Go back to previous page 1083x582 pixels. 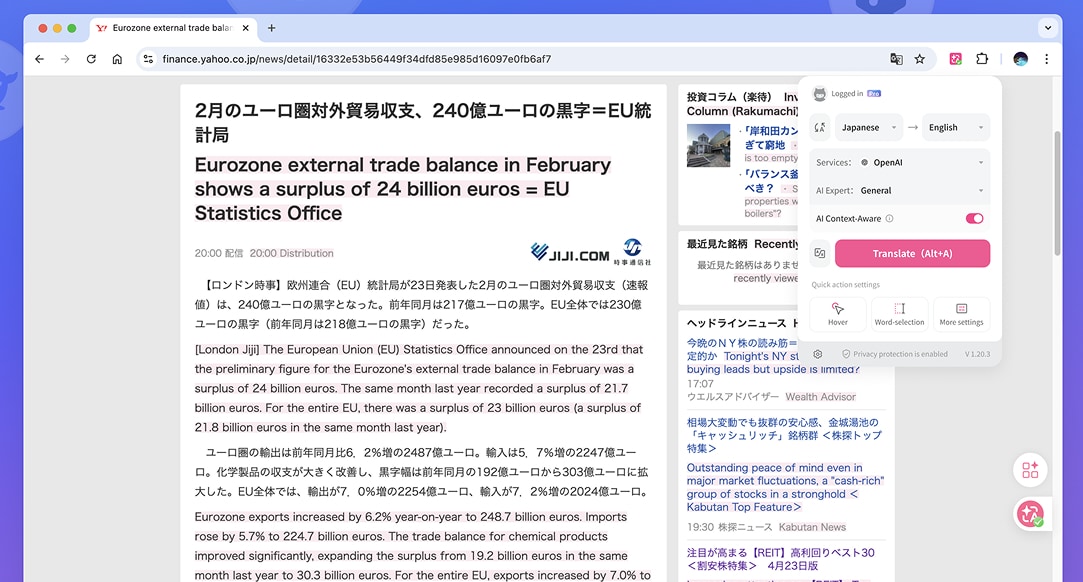pos(39,59)
